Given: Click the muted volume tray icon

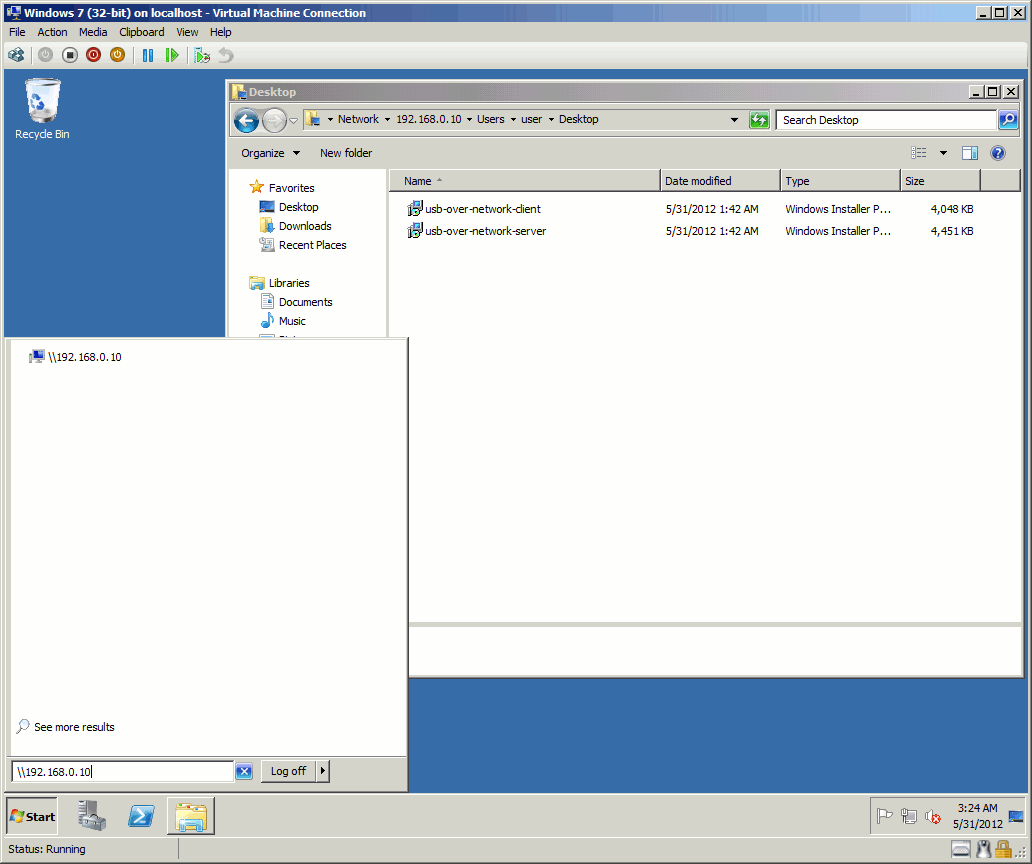Looking at the screenshot, I should tap(933, 817).
